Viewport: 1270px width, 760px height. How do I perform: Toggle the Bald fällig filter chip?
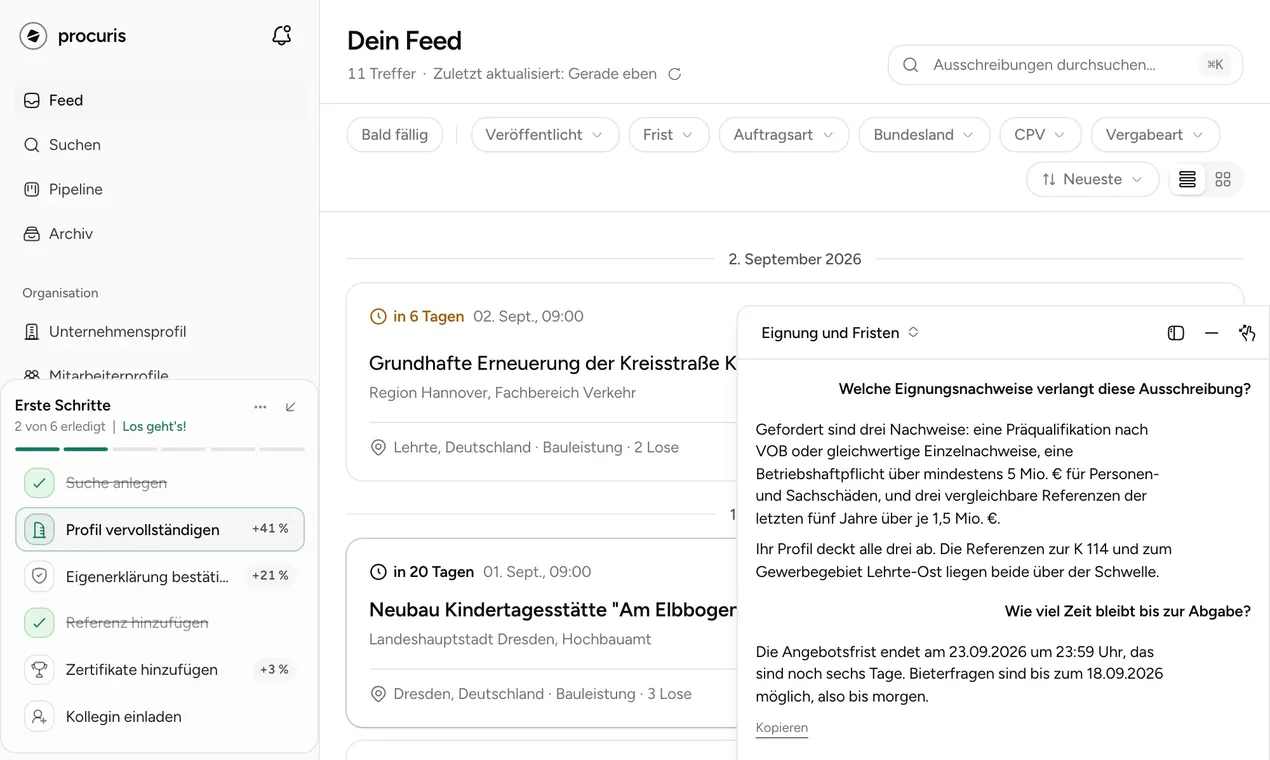pyautogui.click(x=395, y=135)
